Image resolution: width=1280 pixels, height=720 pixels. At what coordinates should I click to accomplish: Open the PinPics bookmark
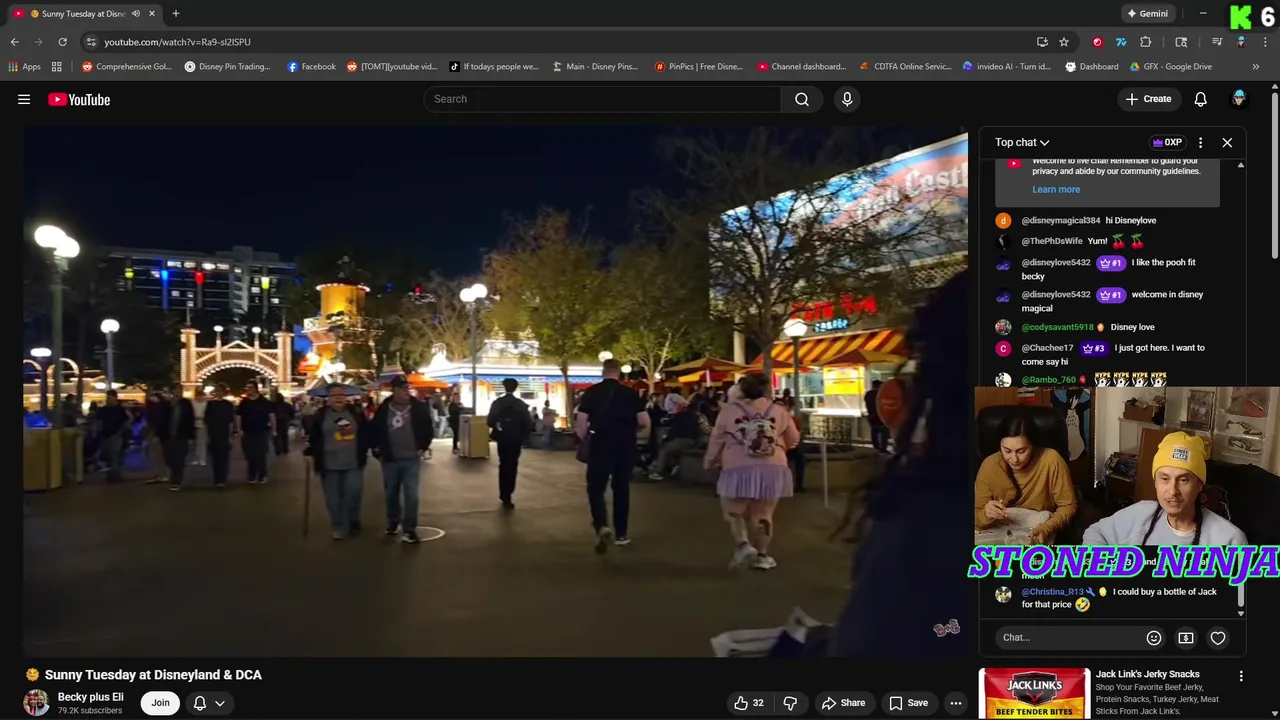click(698, 67)
